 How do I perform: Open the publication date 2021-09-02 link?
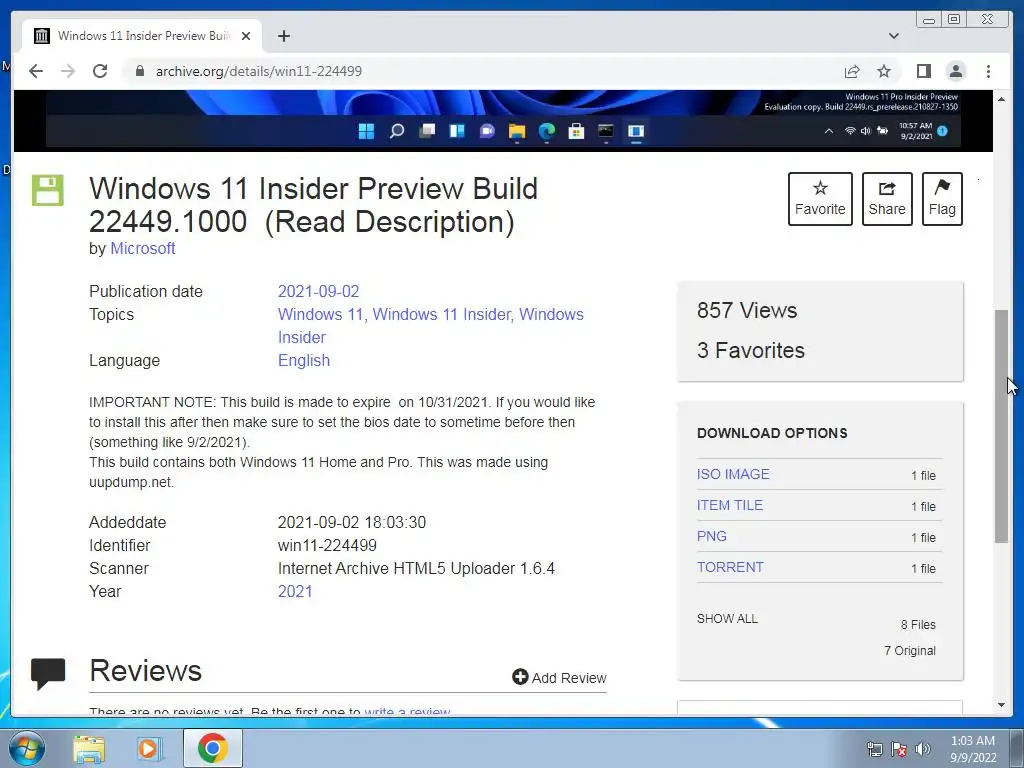(x=319, y=291)
